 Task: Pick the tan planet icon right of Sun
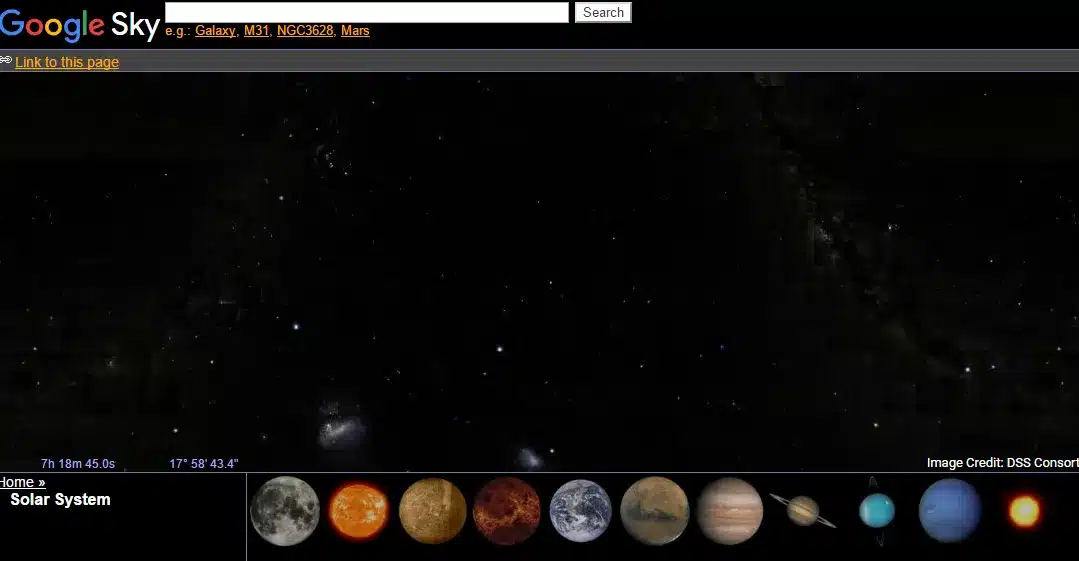pyautogui.click(x=433, y=511)
